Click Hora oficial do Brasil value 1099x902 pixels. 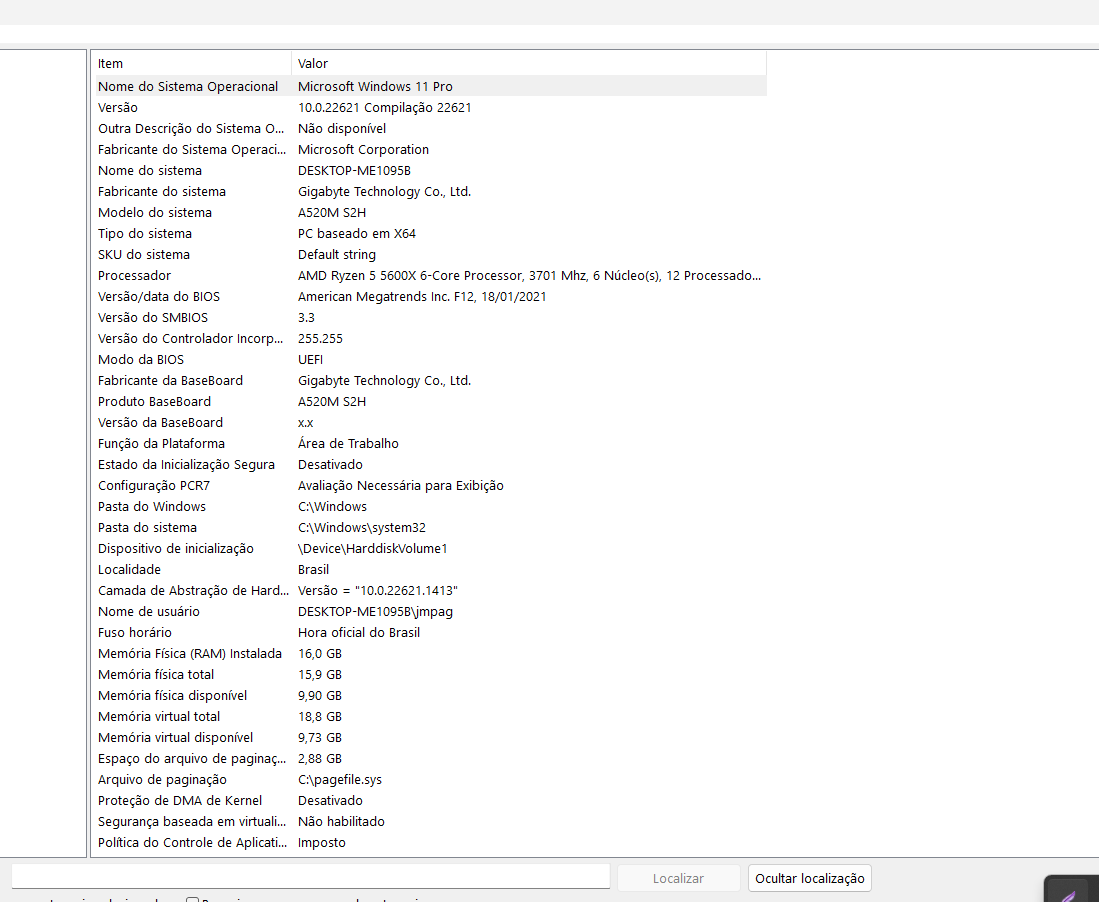pos(359,633)
